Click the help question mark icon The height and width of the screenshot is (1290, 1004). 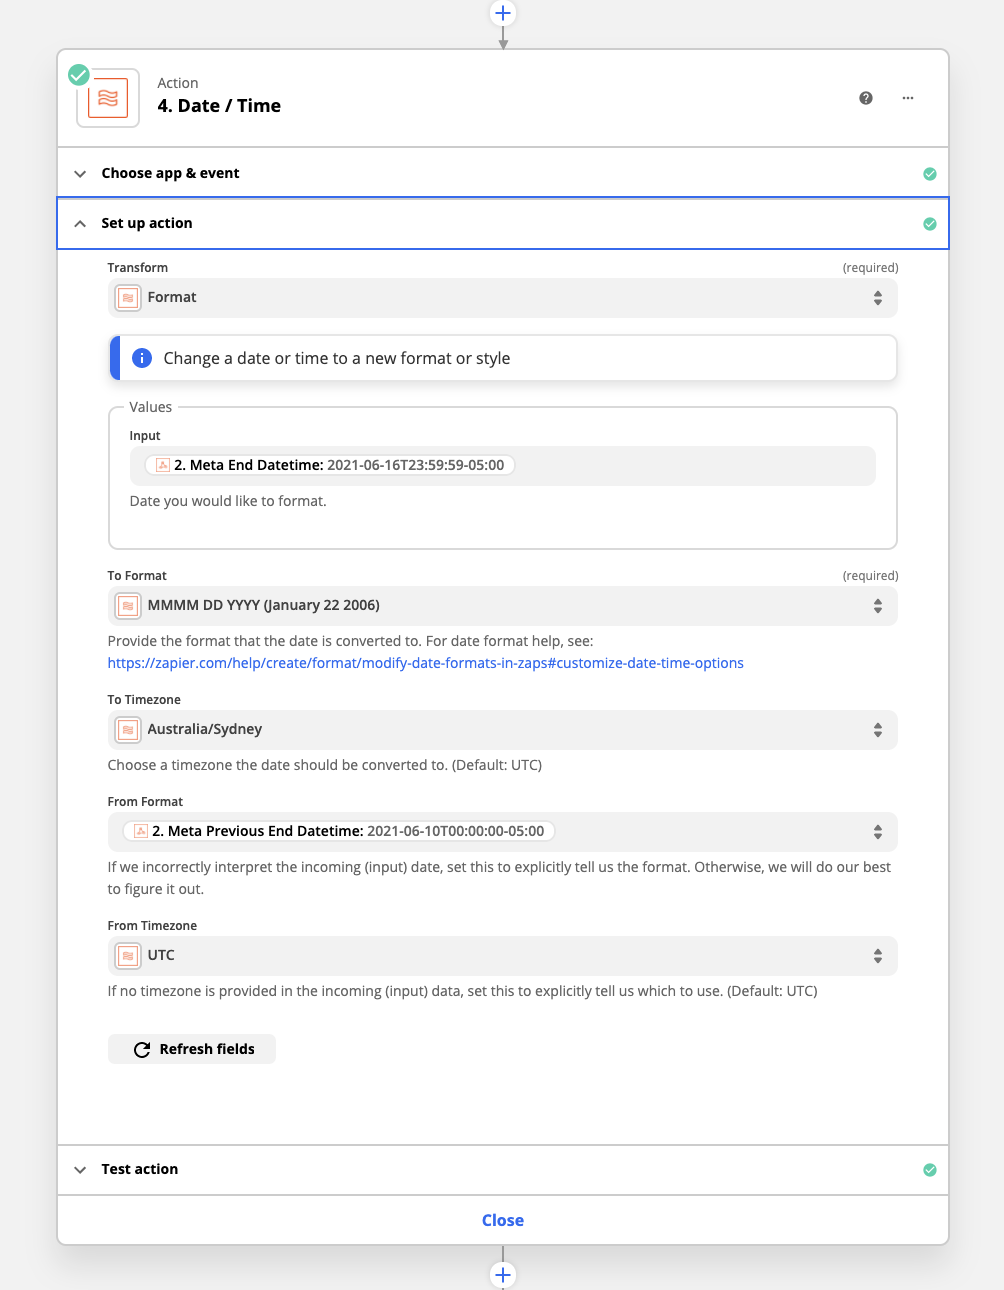coord(866,98)
